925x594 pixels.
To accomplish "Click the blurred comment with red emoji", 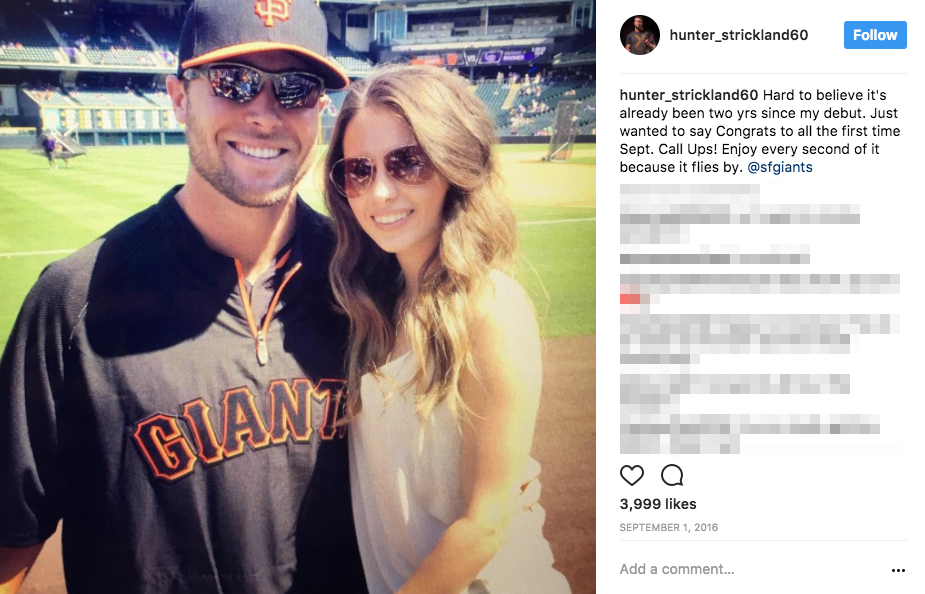I will 759,289.
